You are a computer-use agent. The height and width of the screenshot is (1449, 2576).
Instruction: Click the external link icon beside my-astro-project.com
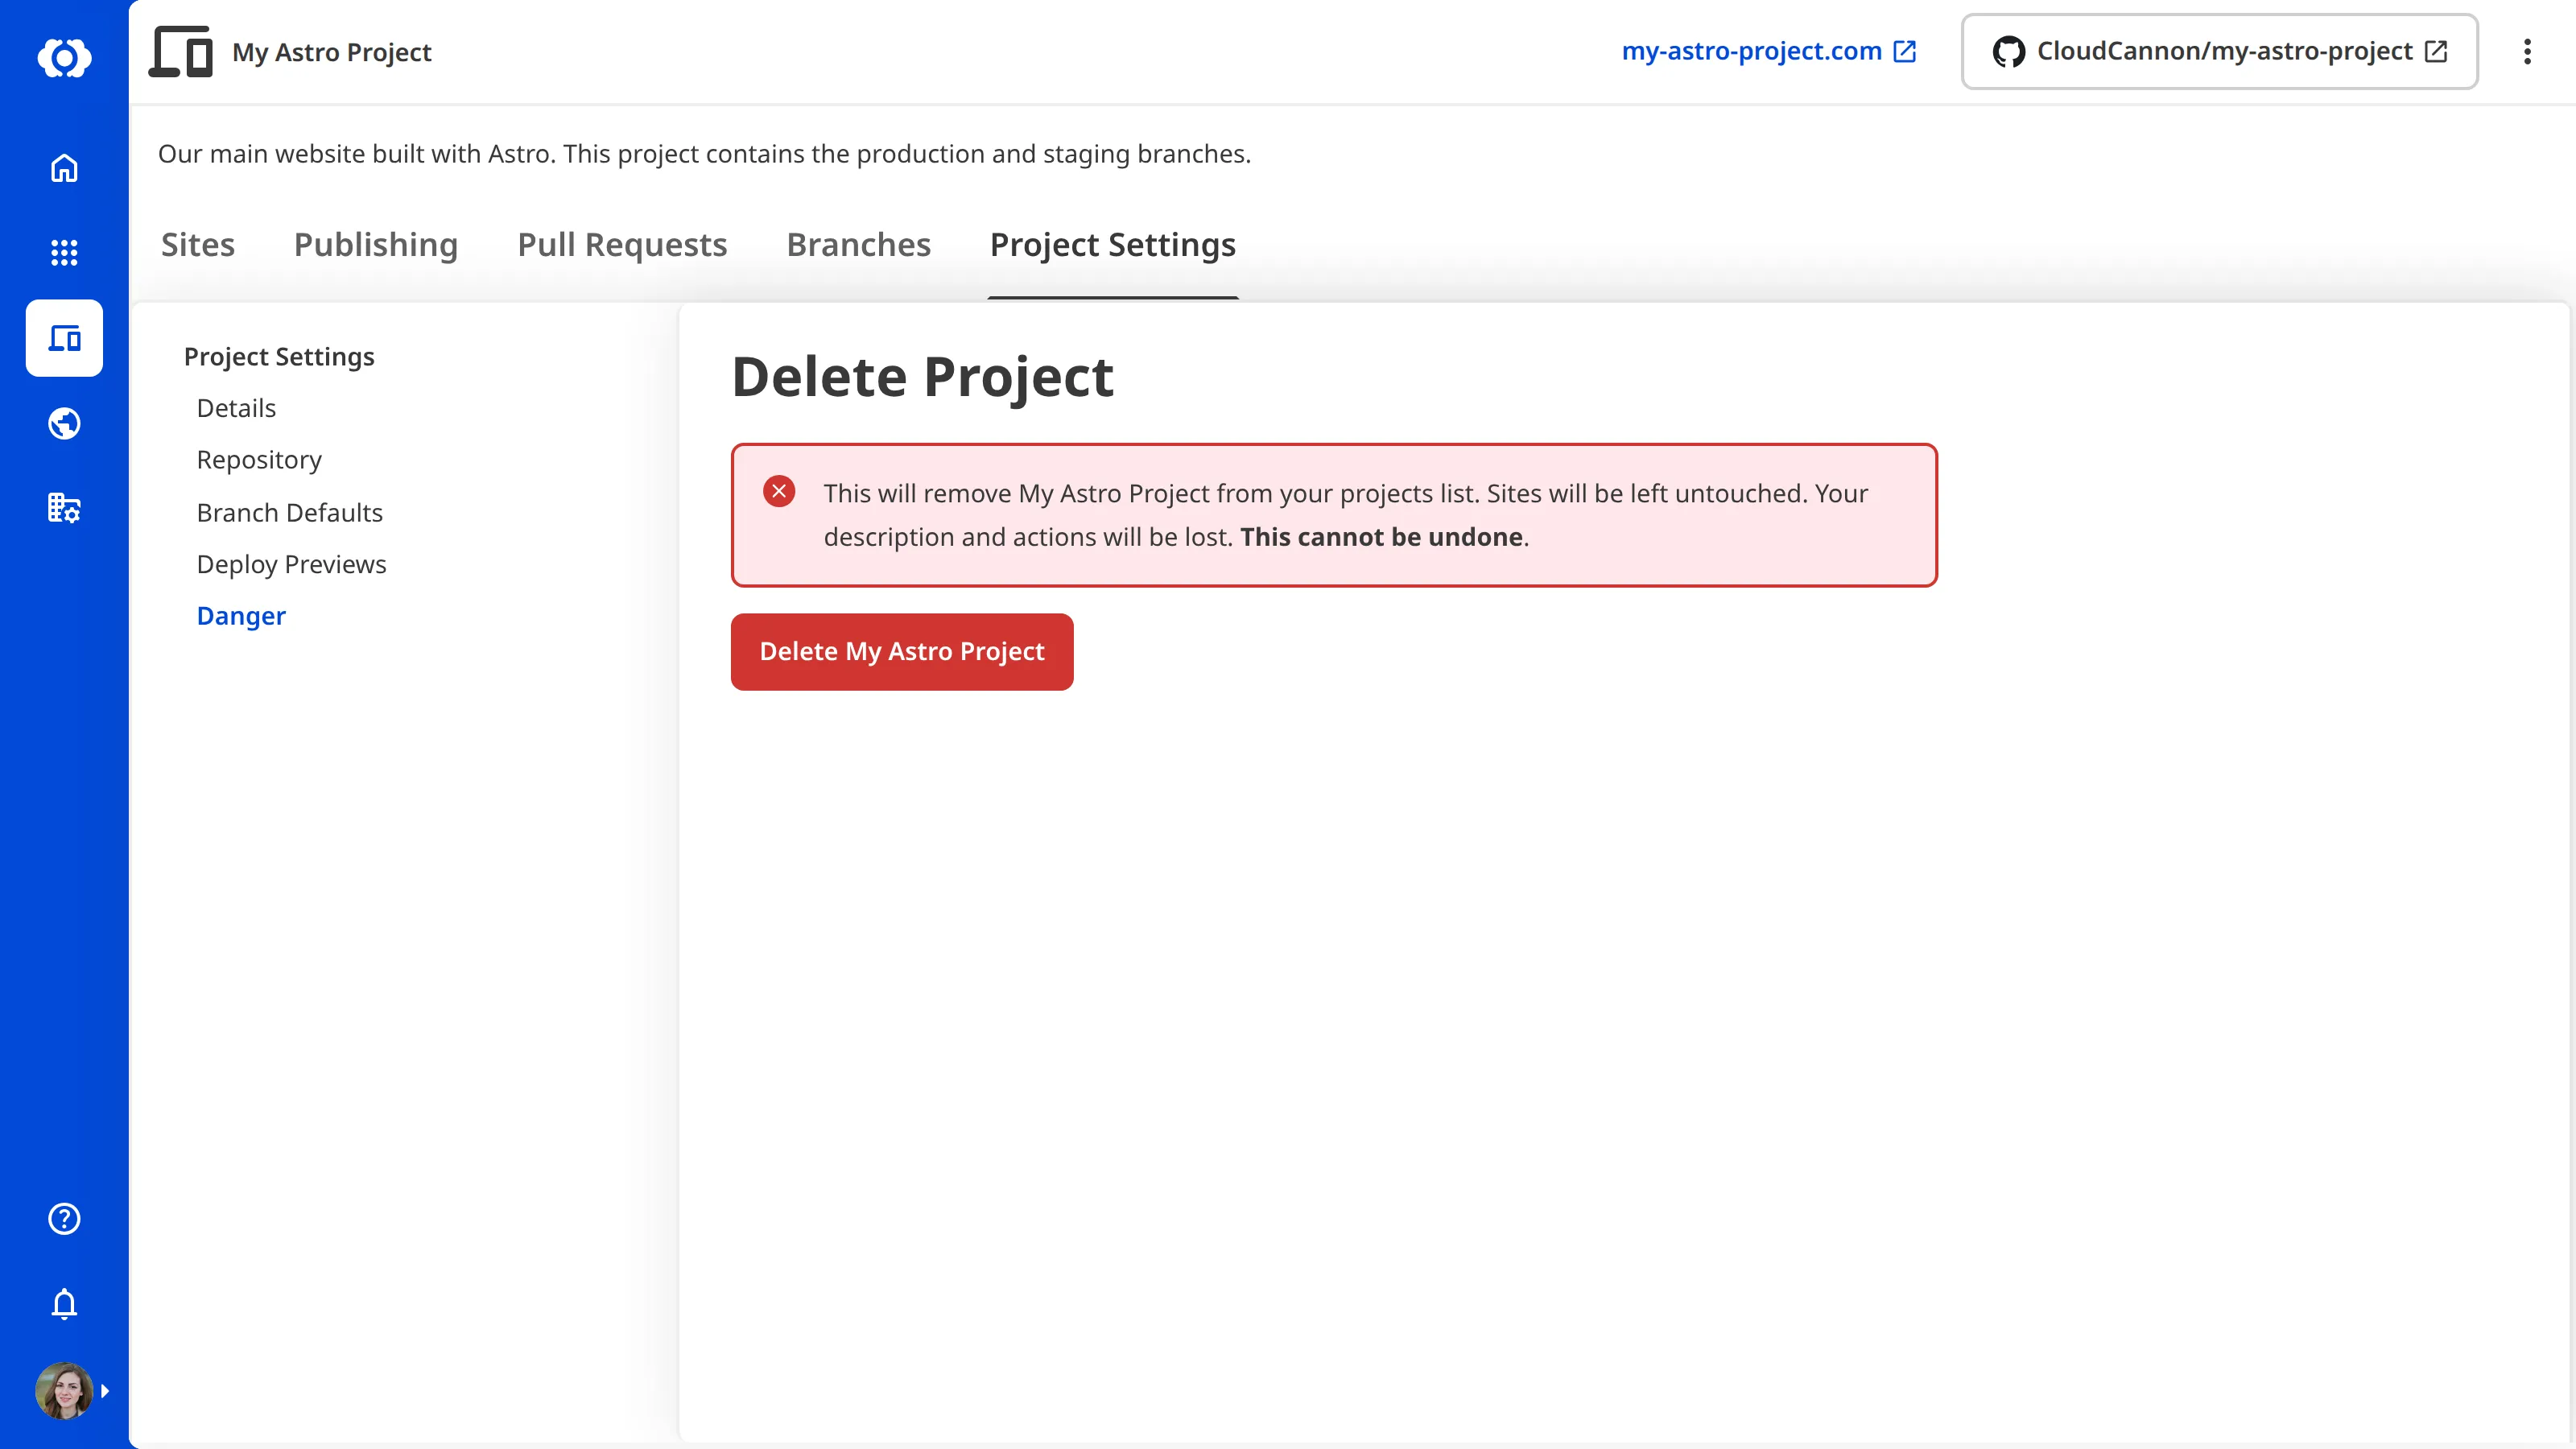point(1905,51)
